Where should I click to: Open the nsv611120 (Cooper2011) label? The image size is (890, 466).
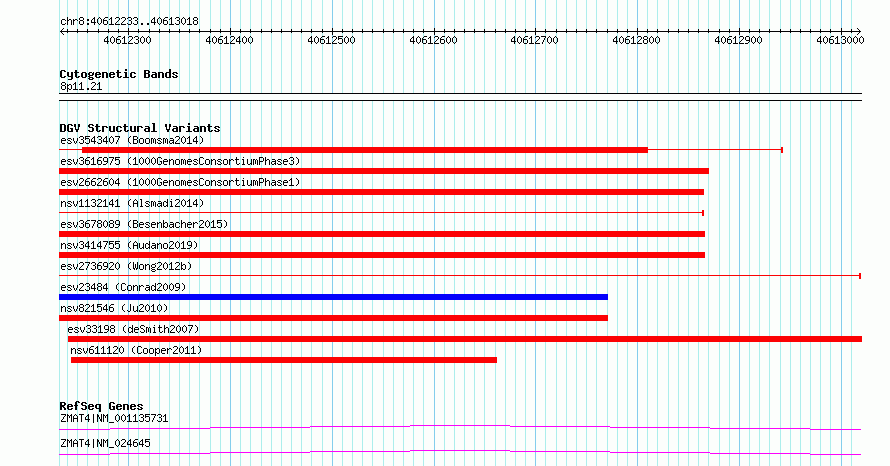pyautogui.click(x=136, y=350)
